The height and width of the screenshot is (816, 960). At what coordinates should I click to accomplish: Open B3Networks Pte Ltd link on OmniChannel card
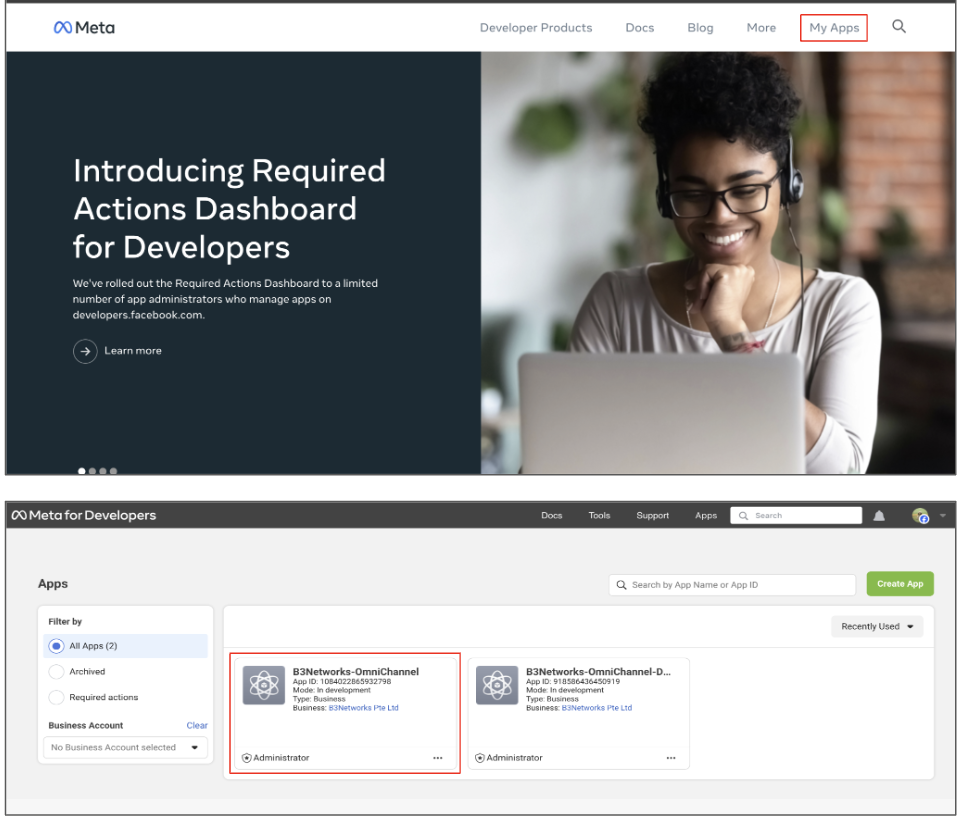pyautogui.click(x=364, y=708)
